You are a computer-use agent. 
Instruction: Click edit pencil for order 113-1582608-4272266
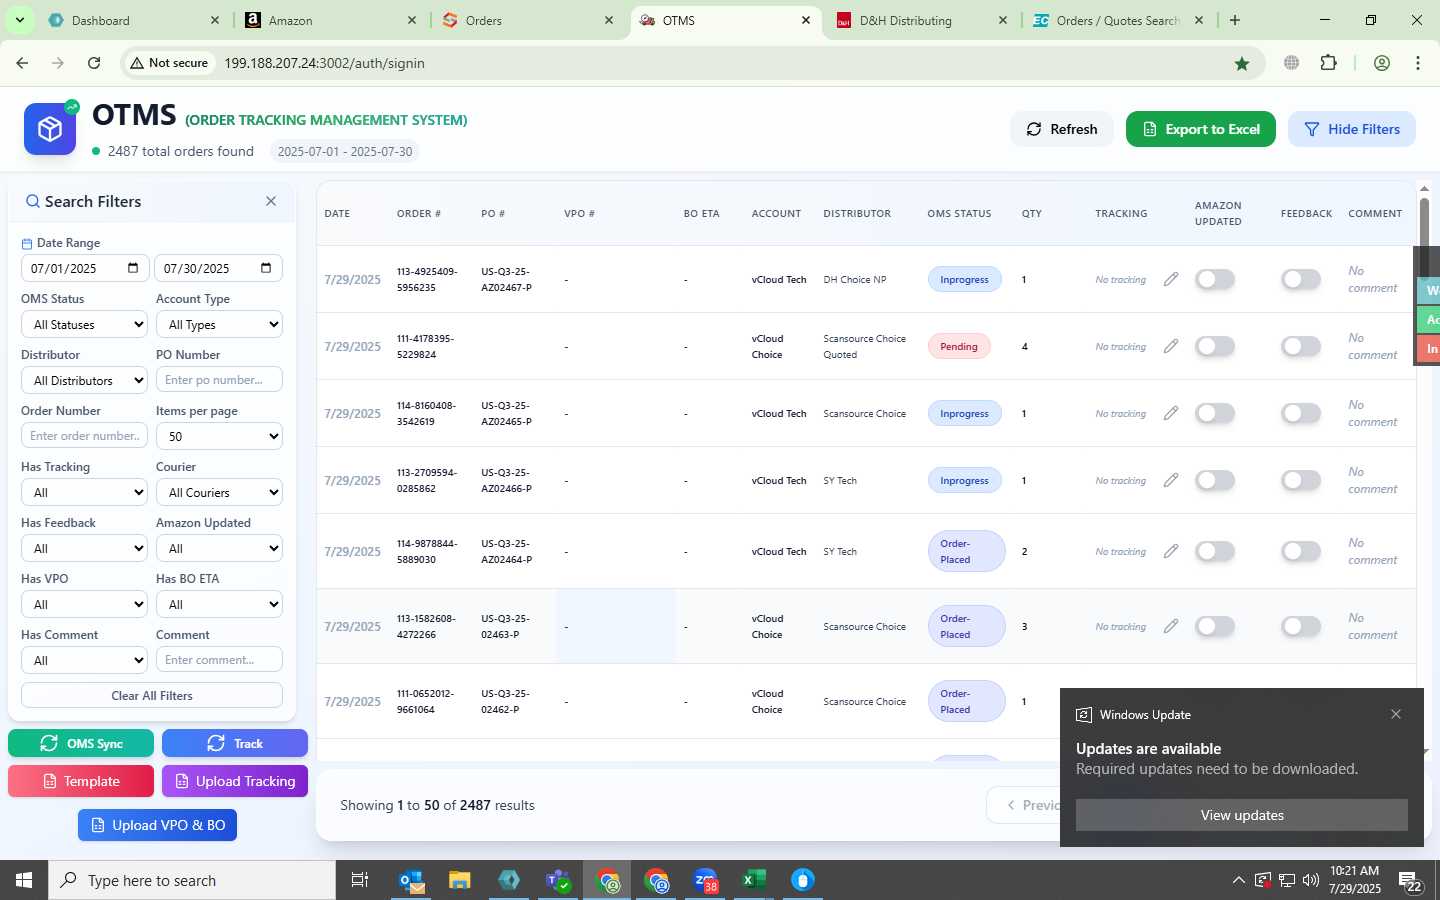pos(1171,626)
